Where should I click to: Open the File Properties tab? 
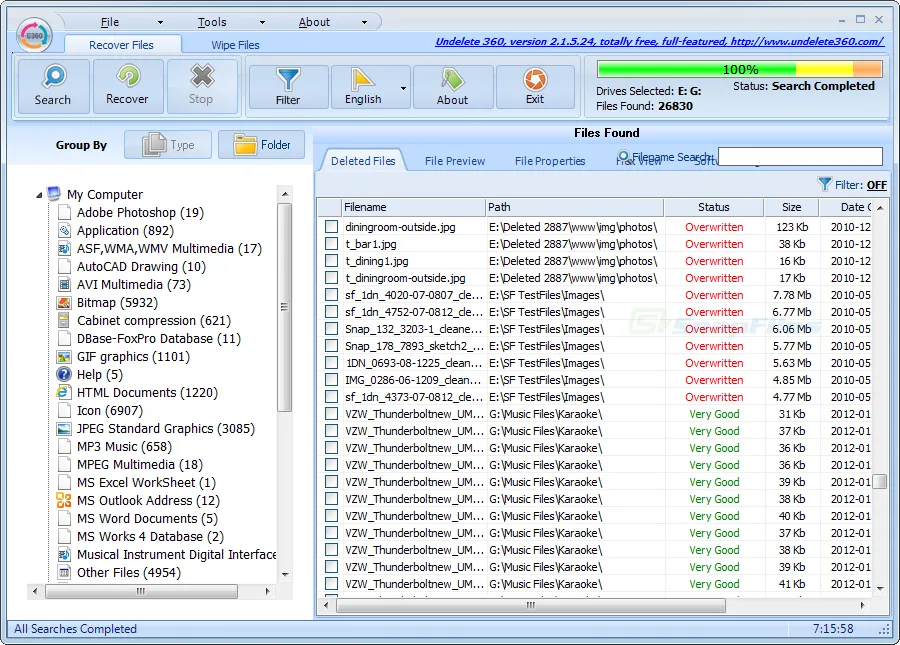(550, 161)
